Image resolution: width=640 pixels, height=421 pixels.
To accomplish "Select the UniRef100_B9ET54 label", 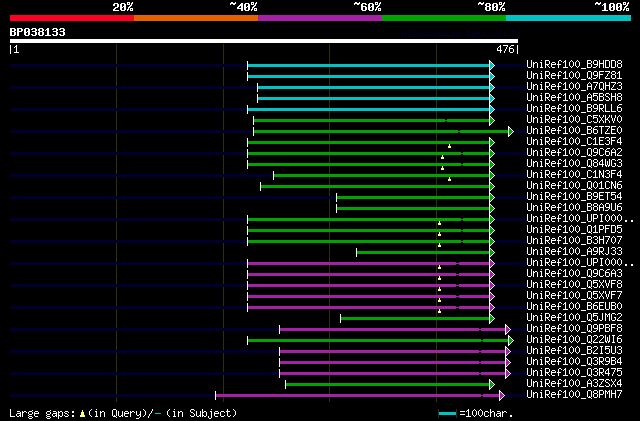I will click(x=574, y=196).
